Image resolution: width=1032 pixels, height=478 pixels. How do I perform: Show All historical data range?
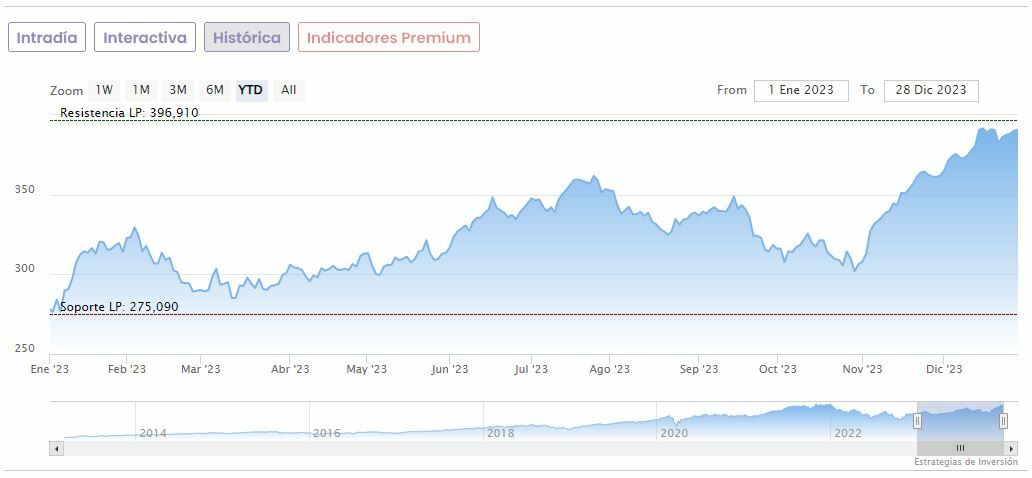289,90
